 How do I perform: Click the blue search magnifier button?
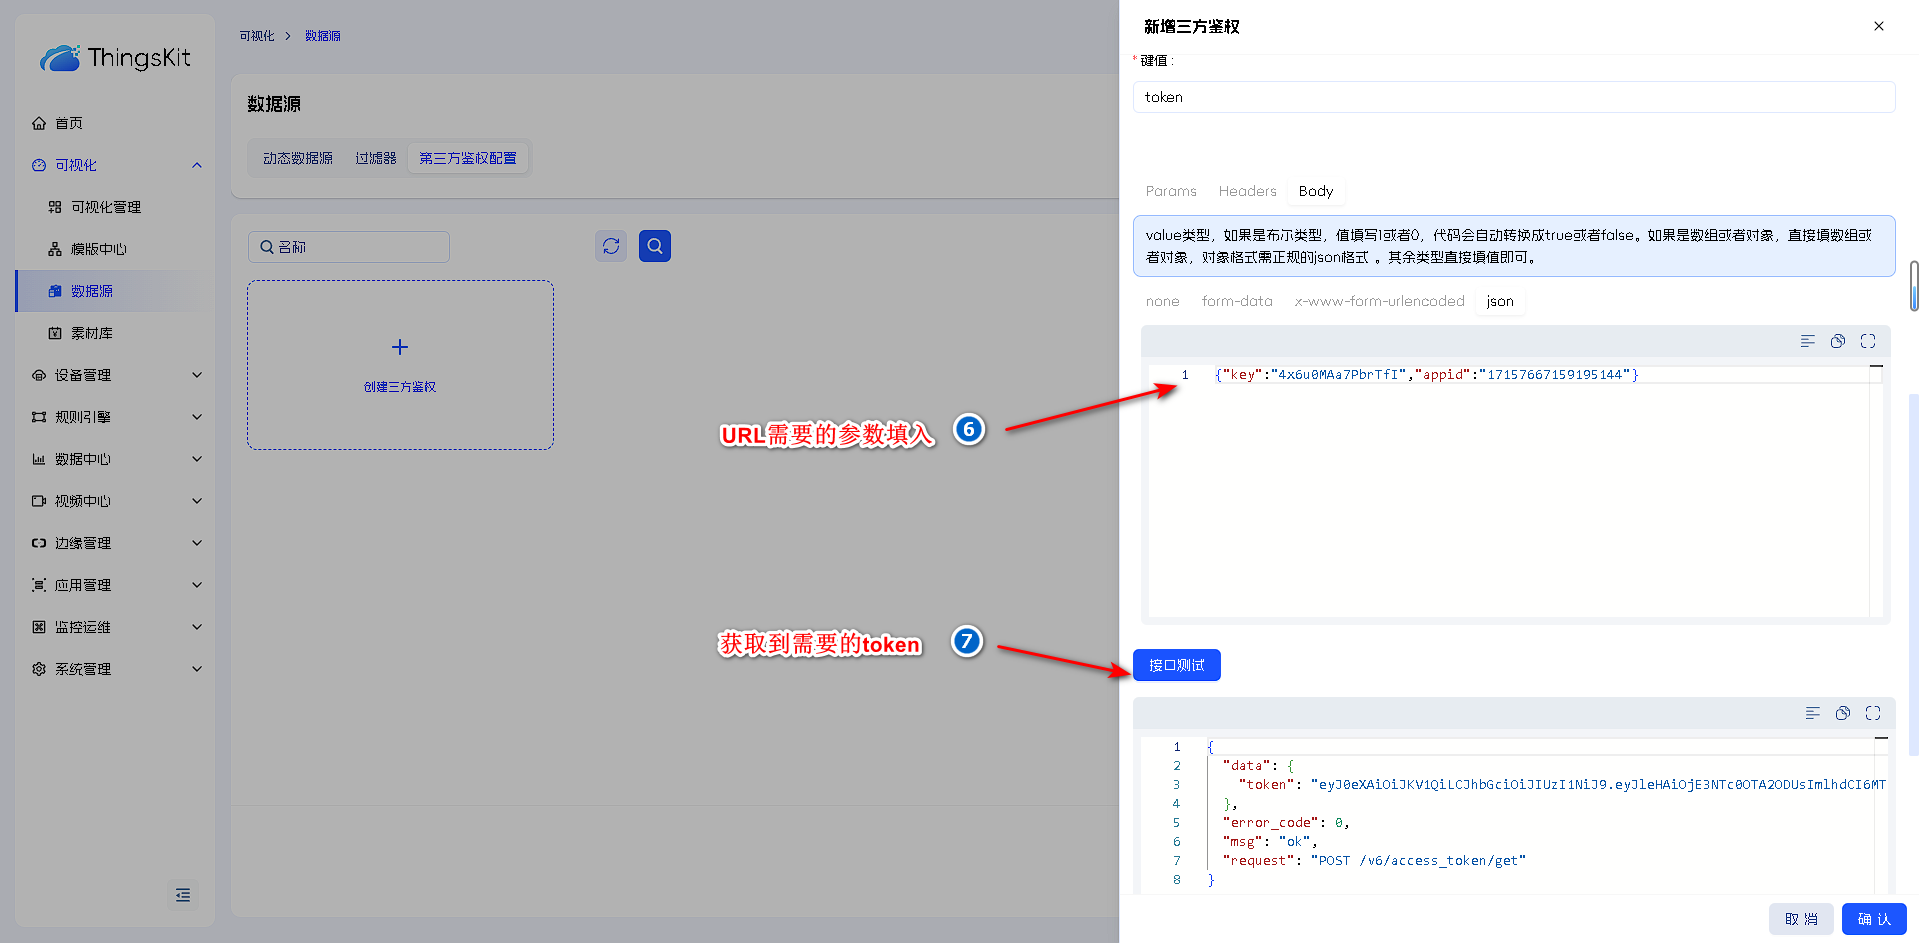pyautogui.click(x=655, y=246)
